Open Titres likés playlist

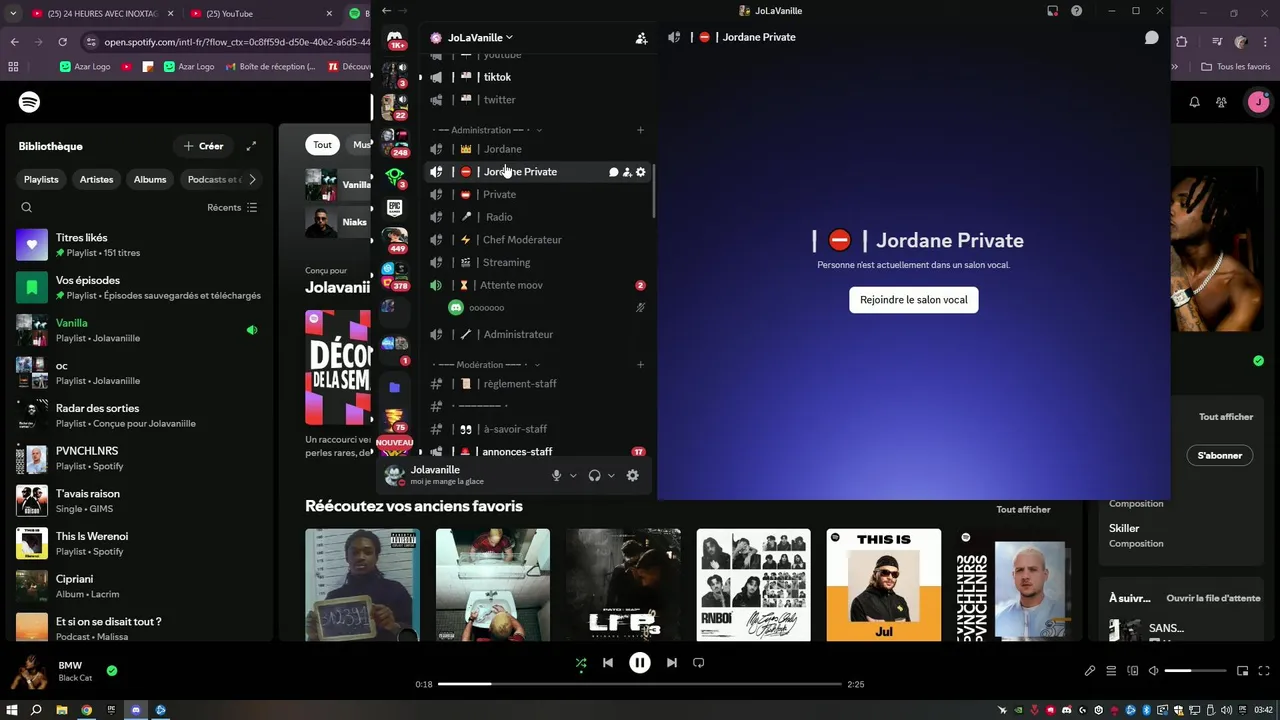tap(140, 245)
